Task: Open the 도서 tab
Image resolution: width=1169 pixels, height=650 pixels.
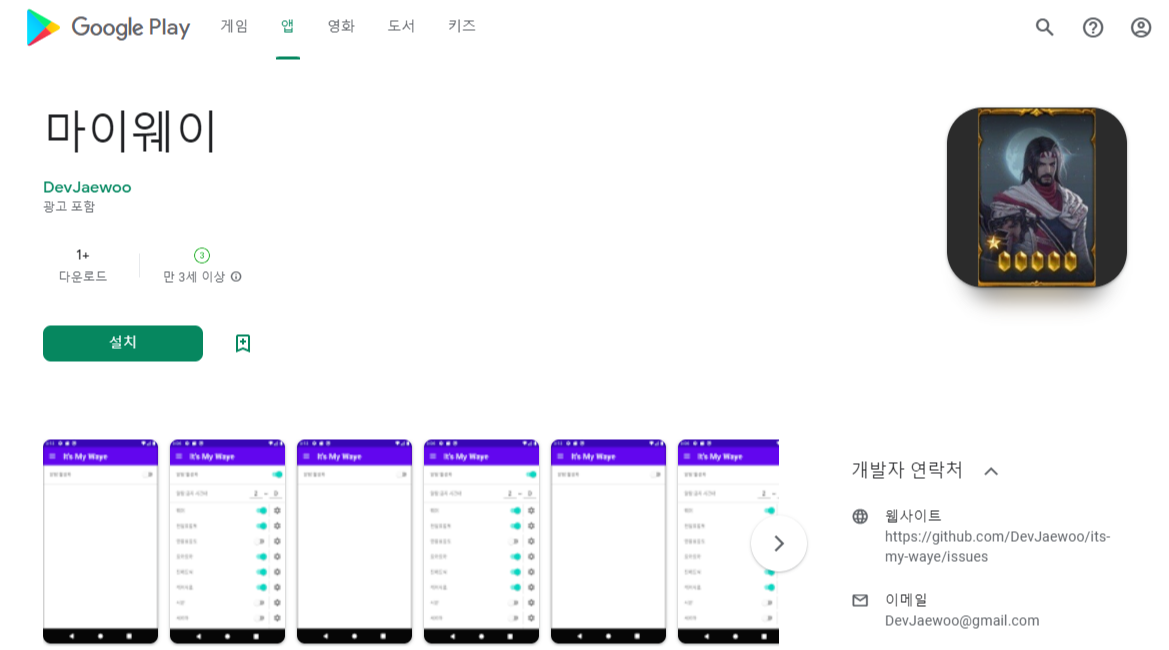Action: click(x=400, y=27)
